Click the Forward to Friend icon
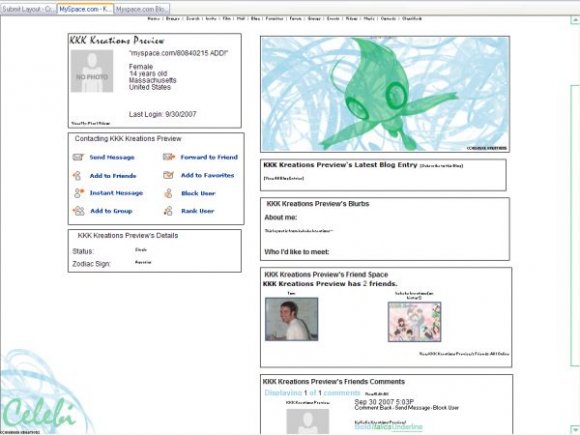580x435 pixels. [169, 157]
